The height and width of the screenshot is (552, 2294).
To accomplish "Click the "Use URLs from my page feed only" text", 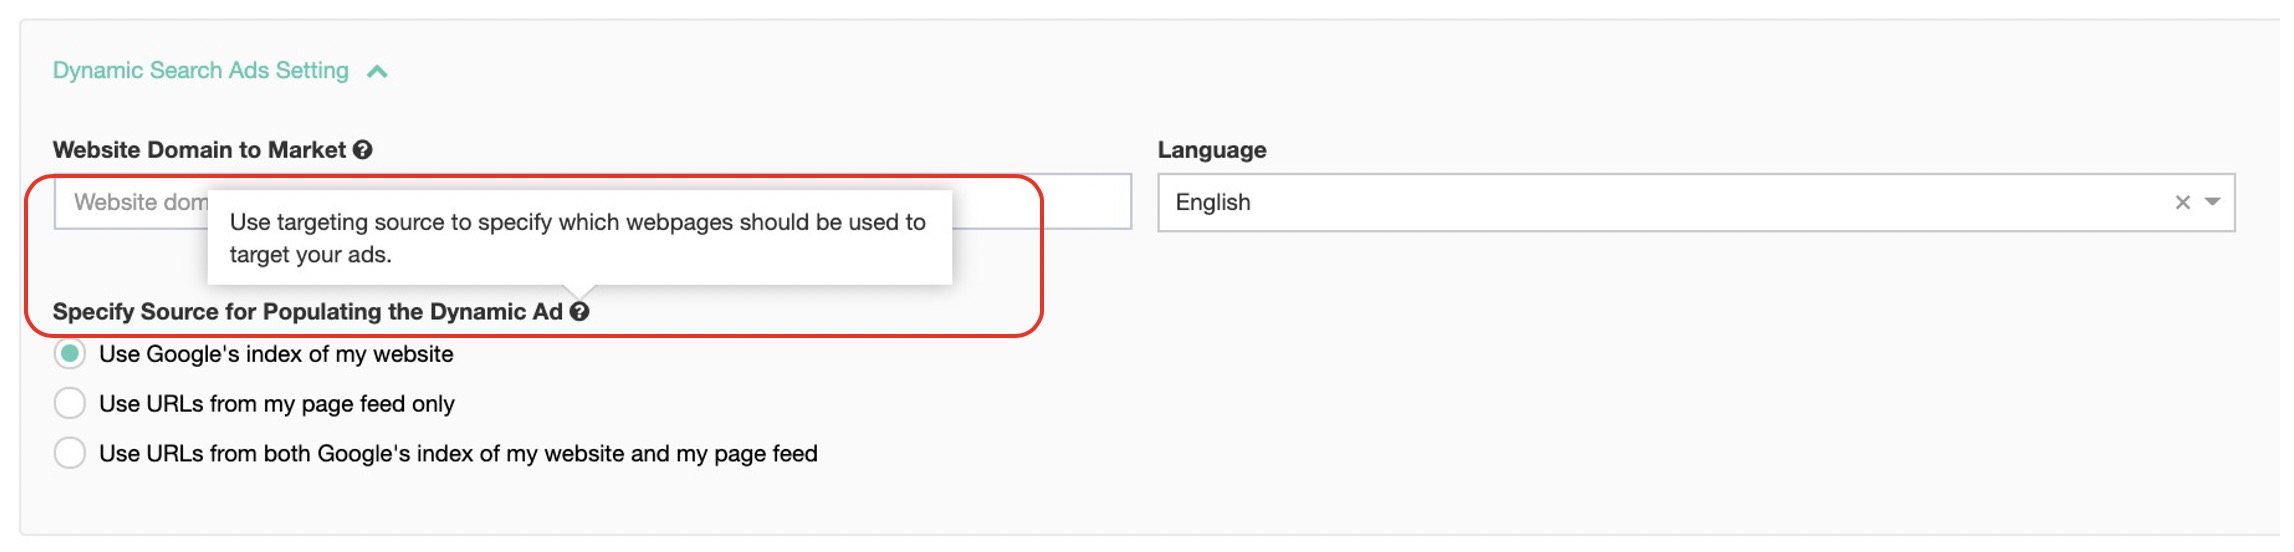I will [x=276, y=405].
